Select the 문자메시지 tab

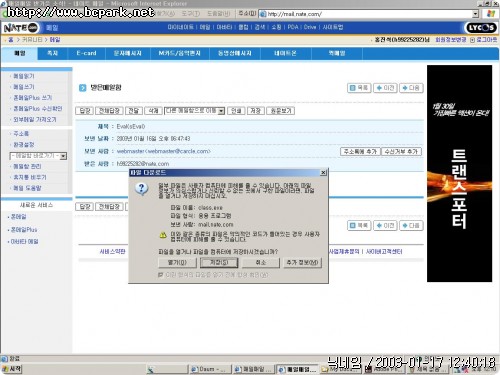(x=128, y=53)
